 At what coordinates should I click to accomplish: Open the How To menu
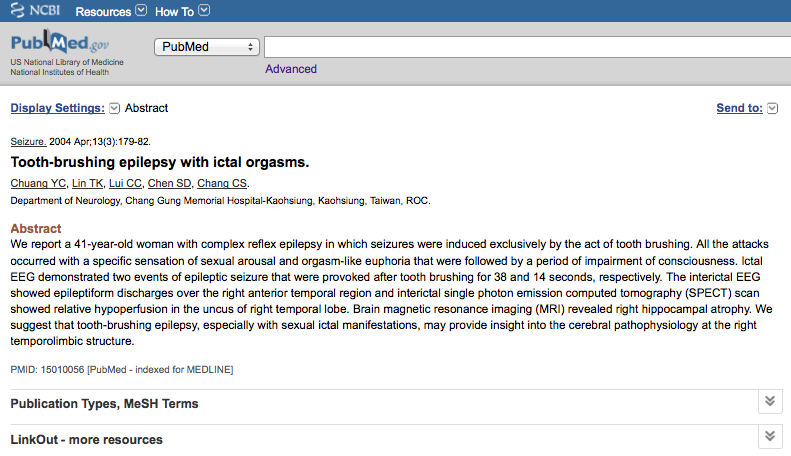pos(174,12)
